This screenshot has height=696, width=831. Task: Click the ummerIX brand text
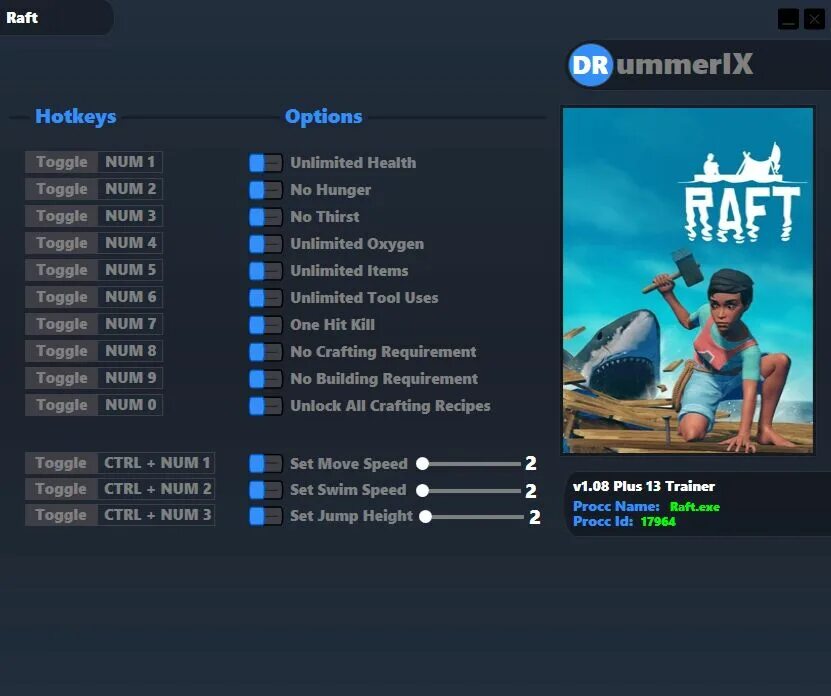(x=684, y=64)
